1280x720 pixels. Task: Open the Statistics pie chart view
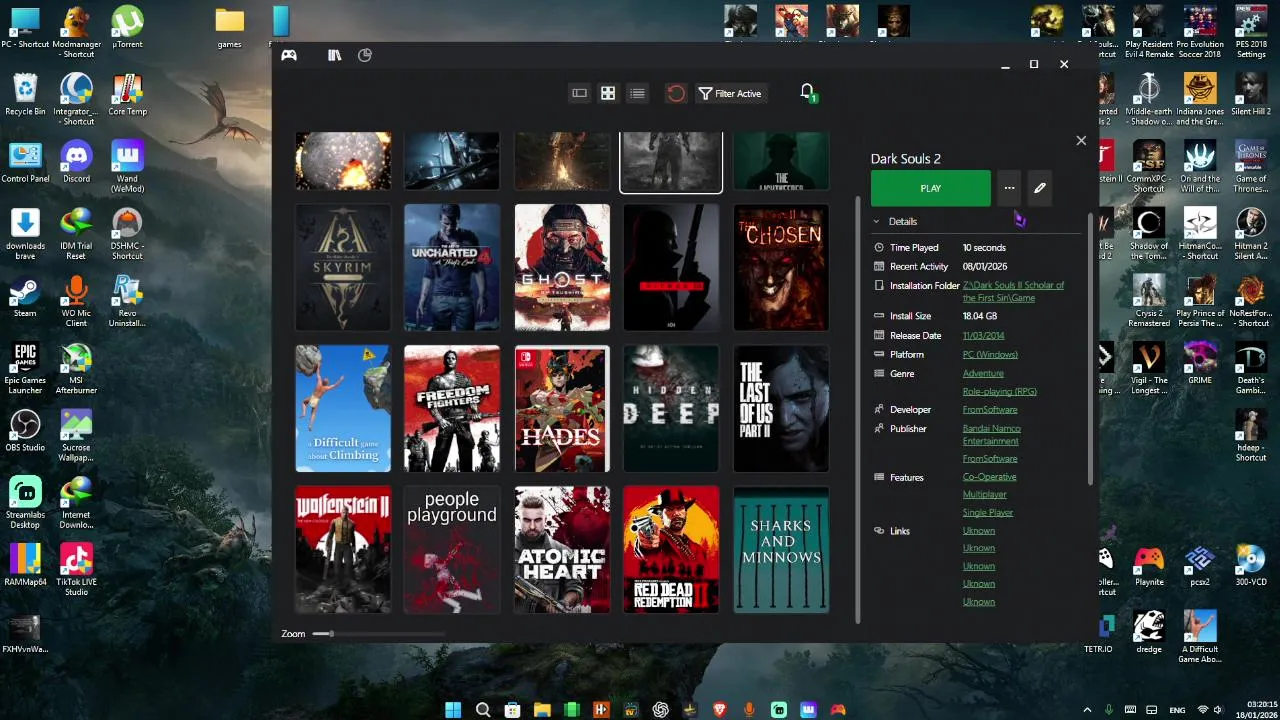click(365, 56)
